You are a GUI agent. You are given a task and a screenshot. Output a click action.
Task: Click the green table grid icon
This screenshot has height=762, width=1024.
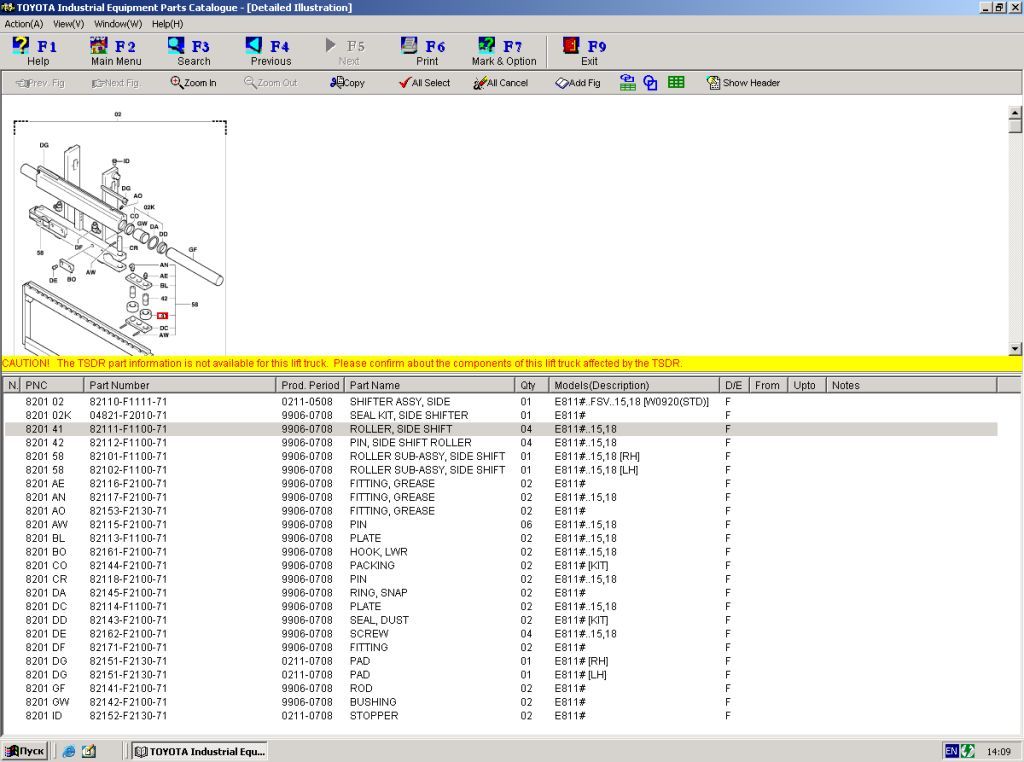pyautogui.click(x=676, y=82)
